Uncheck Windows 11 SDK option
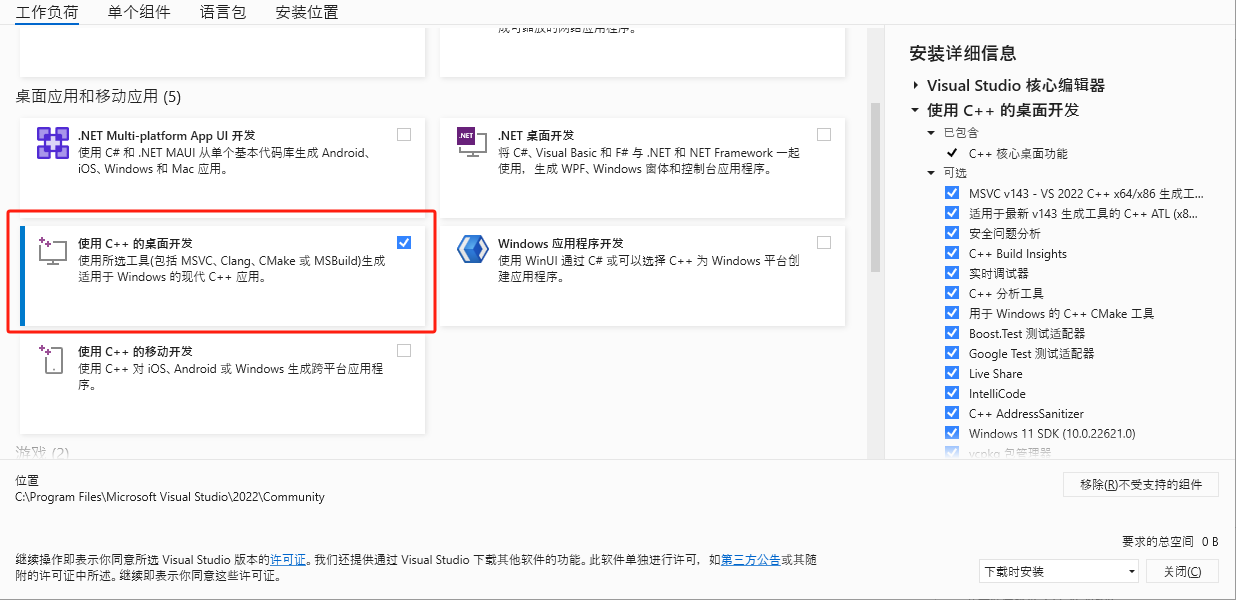 (952, 433)
